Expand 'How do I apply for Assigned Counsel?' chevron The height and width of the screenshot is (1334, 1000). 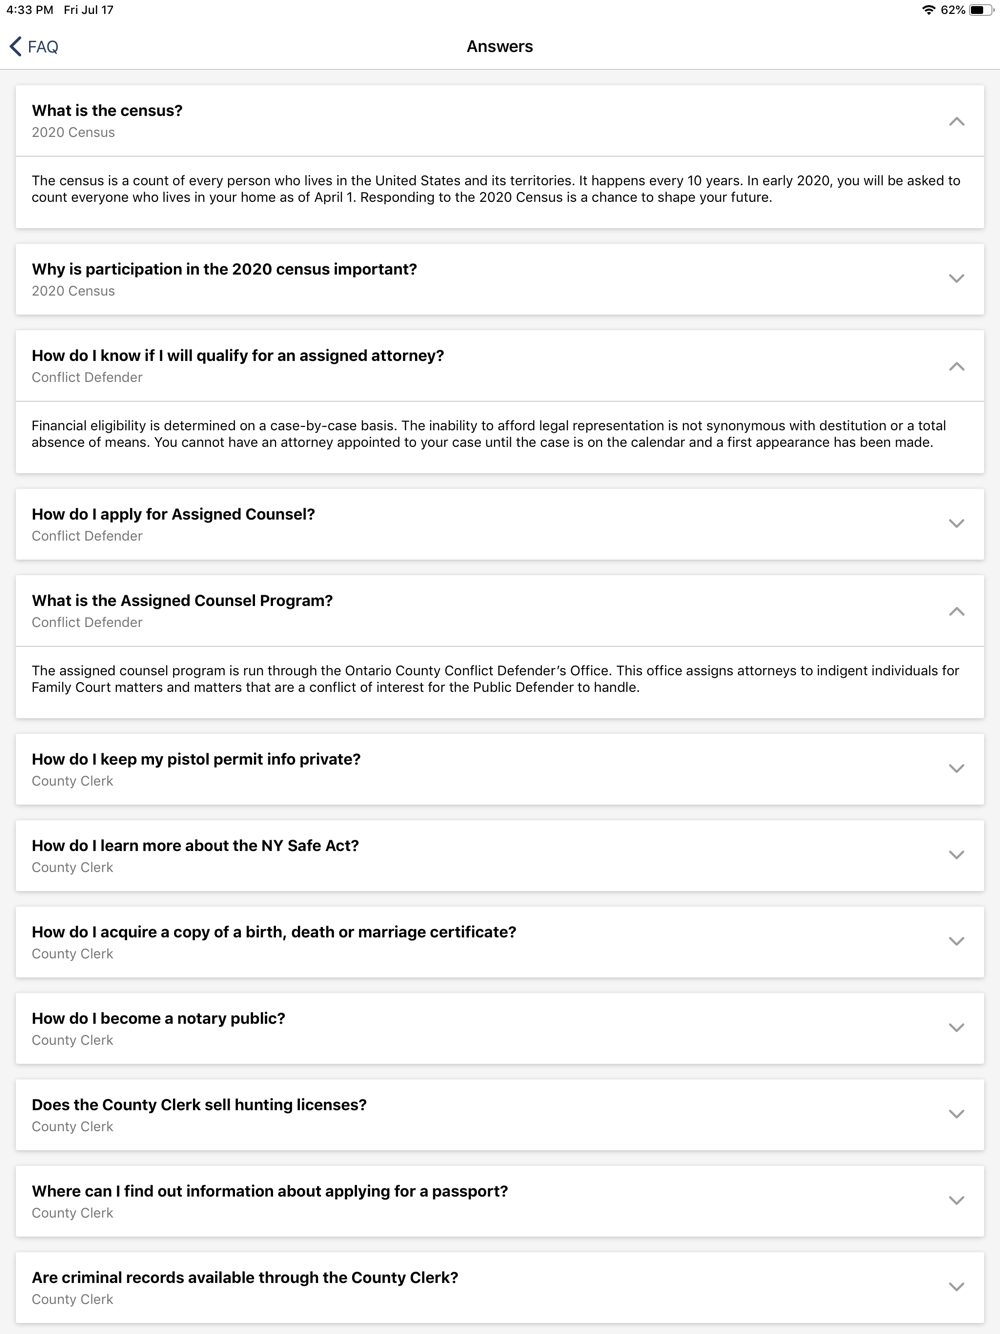[956, 524]
